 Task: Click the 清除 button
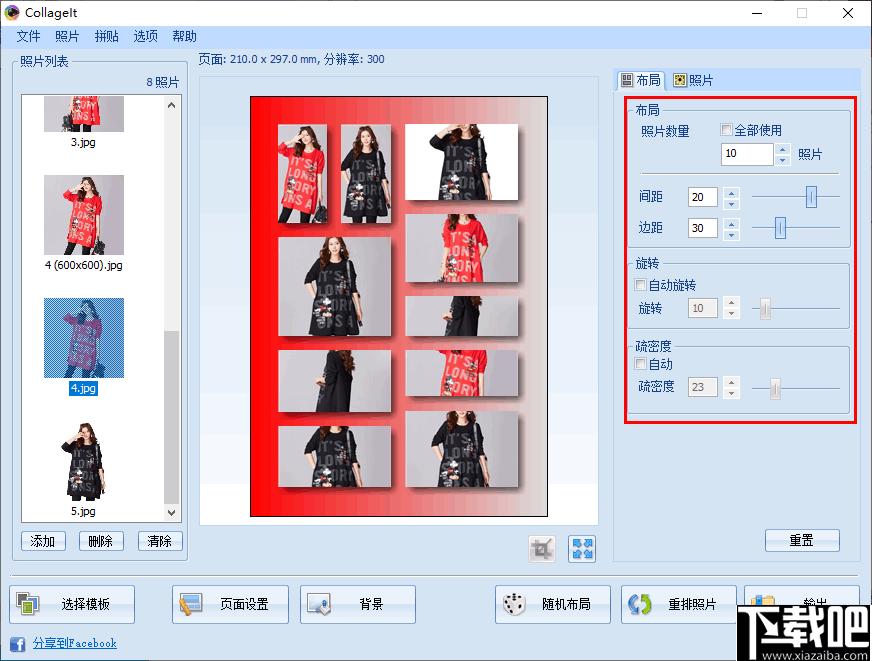click(x=160, y=541)
